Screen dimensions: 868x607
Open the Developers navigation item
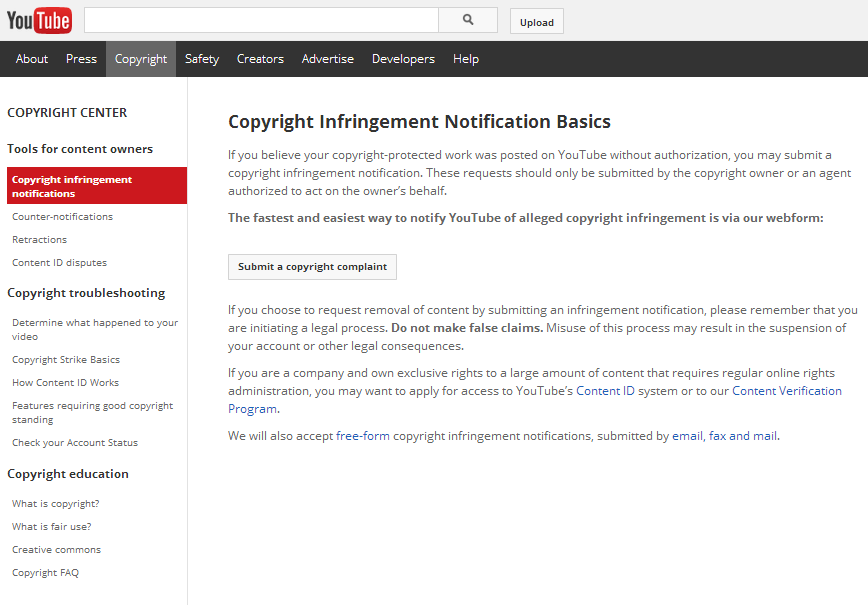pyautogui.click(x=403, y=59)
